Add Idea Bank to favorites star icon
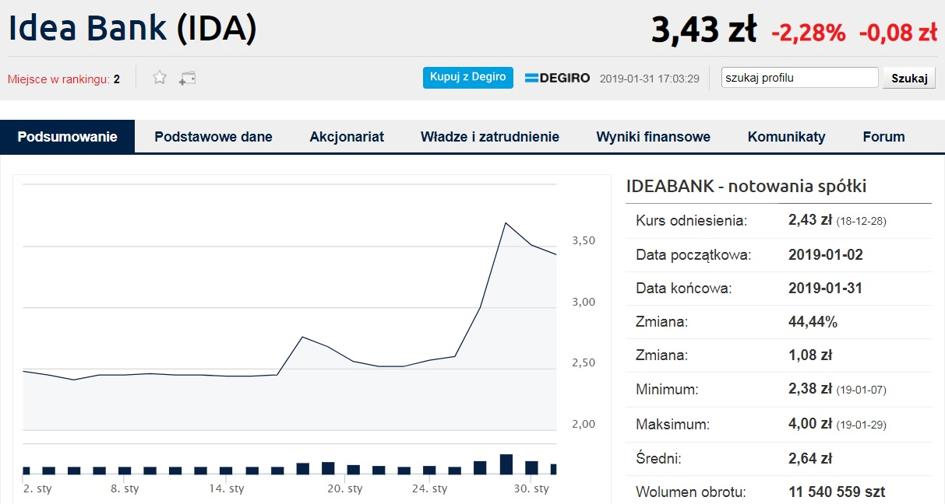945x504 pixels. pyautogui.click(x=159, y=77)
